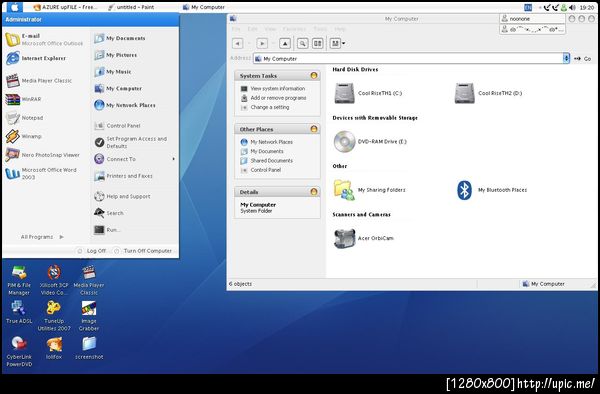
Task: Open True ADSL desktop shortcut
Action: [x=19, y=313]
